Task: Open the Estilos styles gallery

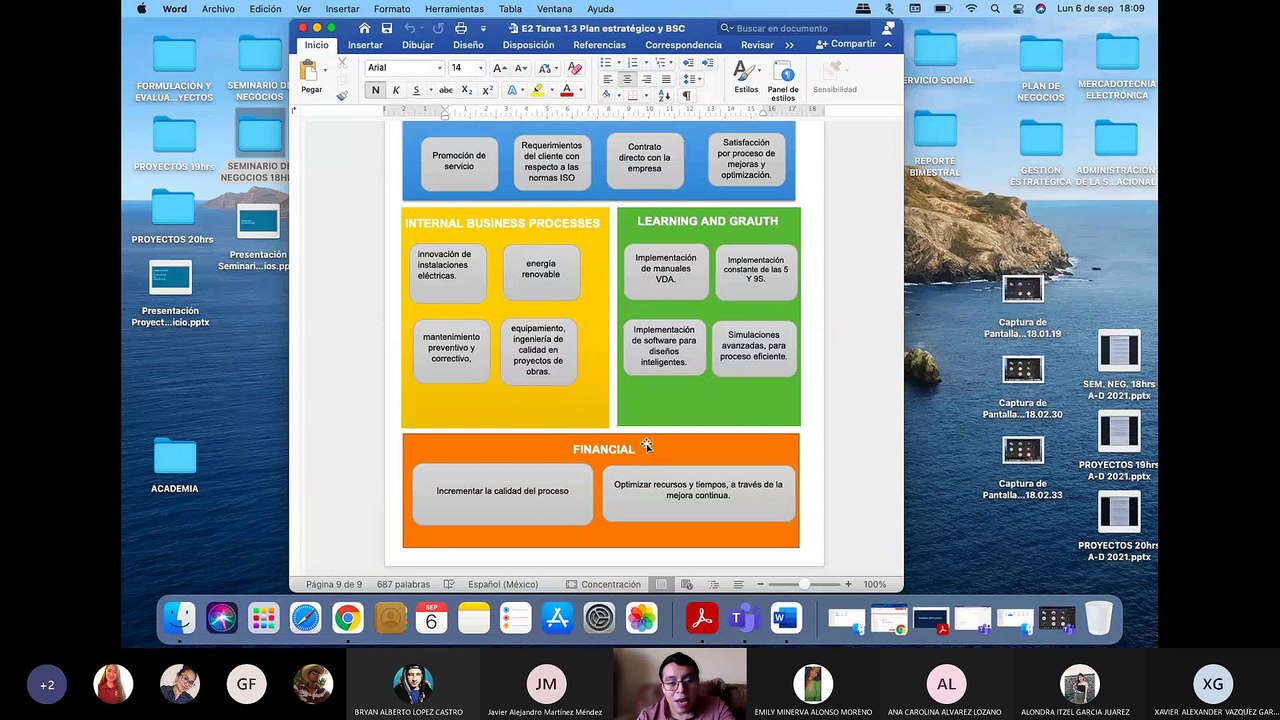Action: 746,77
